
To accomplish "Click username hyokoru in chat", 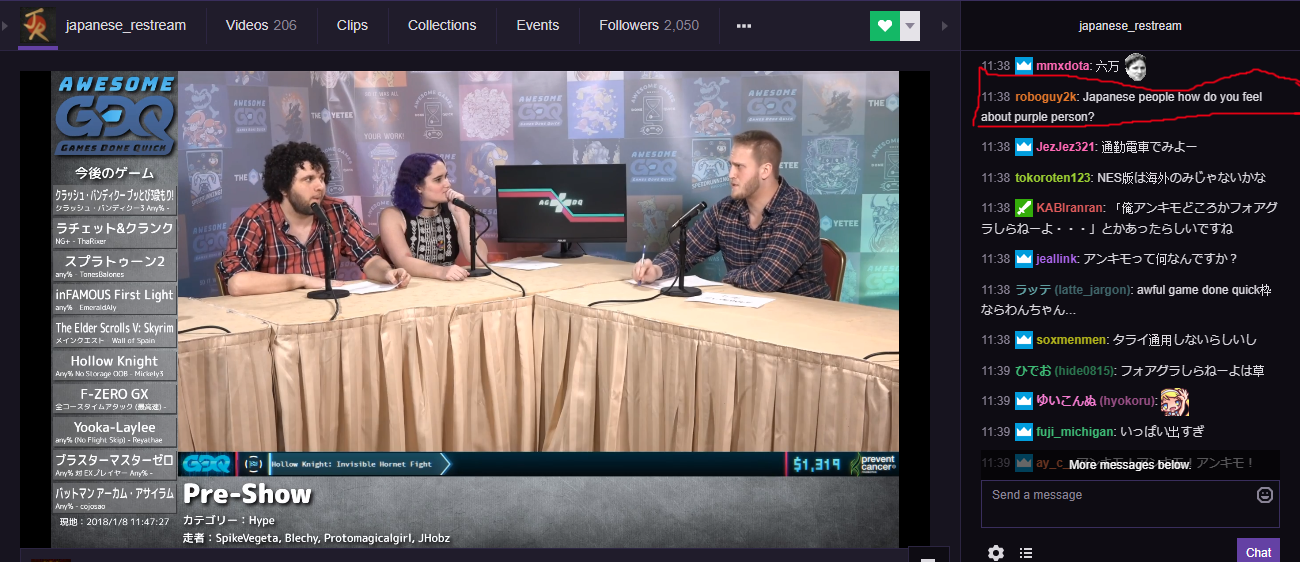I will point(1127,401).
